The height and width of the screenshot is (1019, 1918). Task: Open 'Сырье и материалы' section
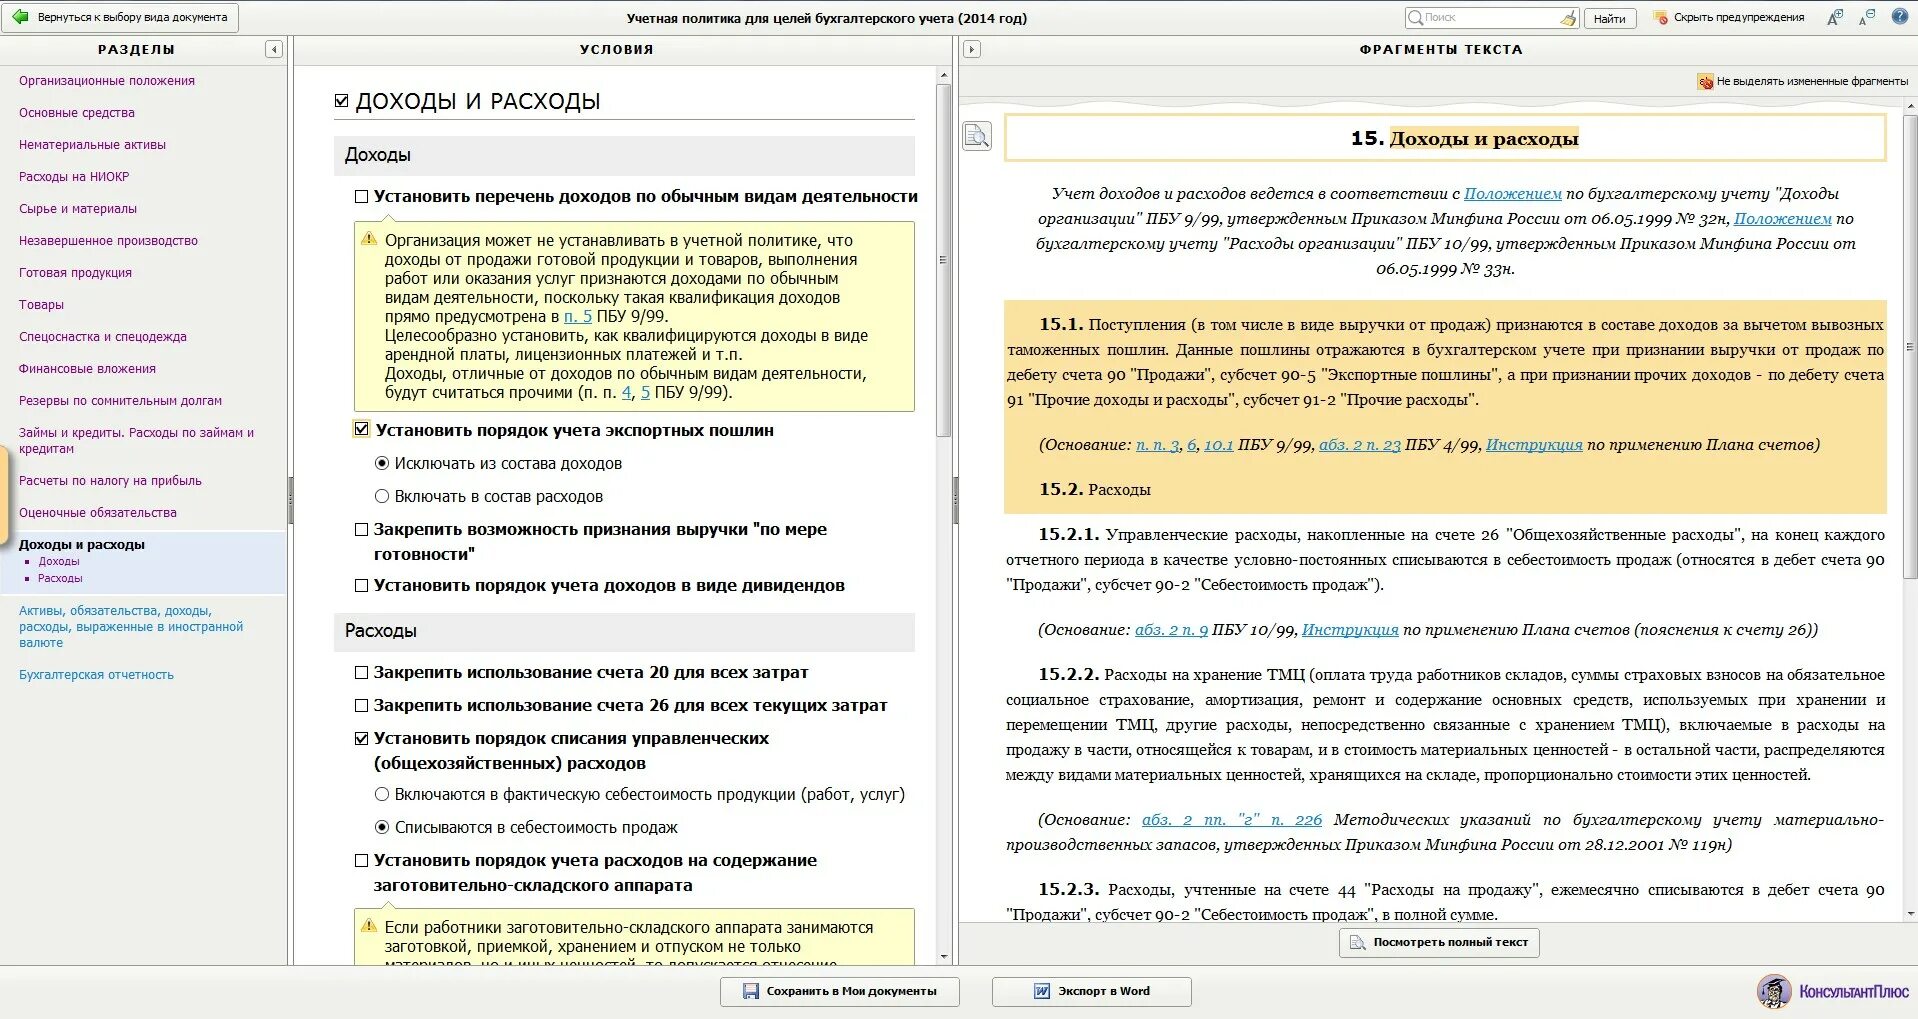pyautogui.click(x=78, y=209)
